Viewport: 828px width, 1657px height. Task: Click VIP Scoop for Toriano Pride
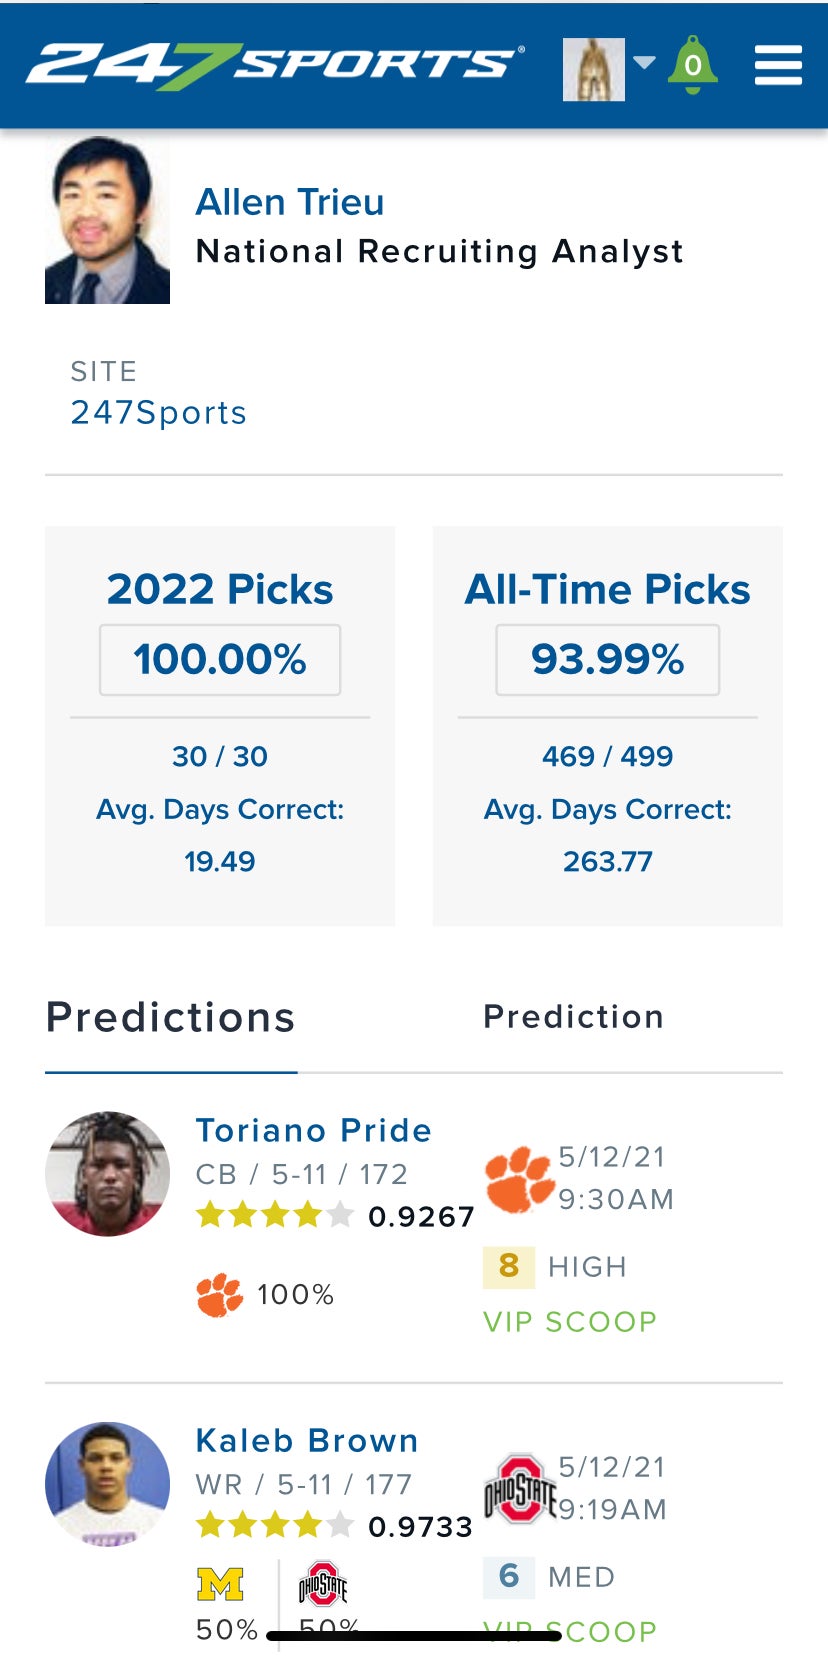pyautogui.click(x=570, y=1322)
